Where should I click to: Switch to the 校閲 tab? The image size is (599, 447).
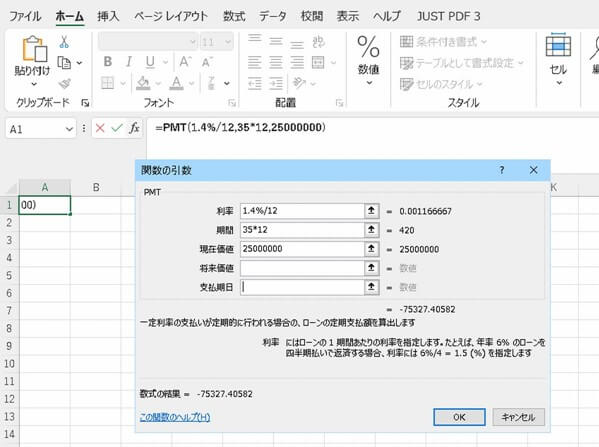coord(312,16)
